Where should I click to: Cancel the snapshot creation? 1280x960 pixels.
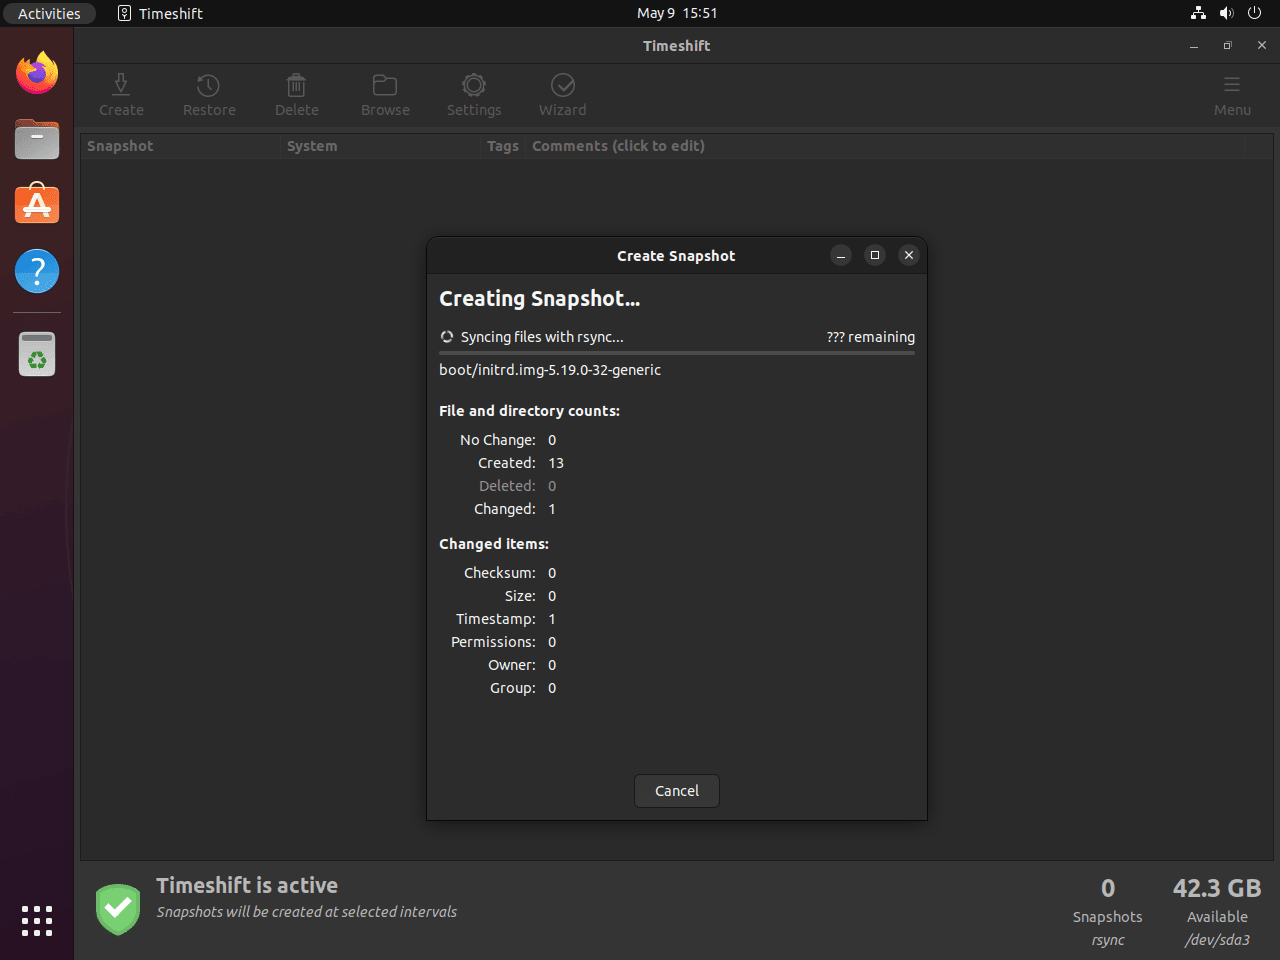coord(677,791)
